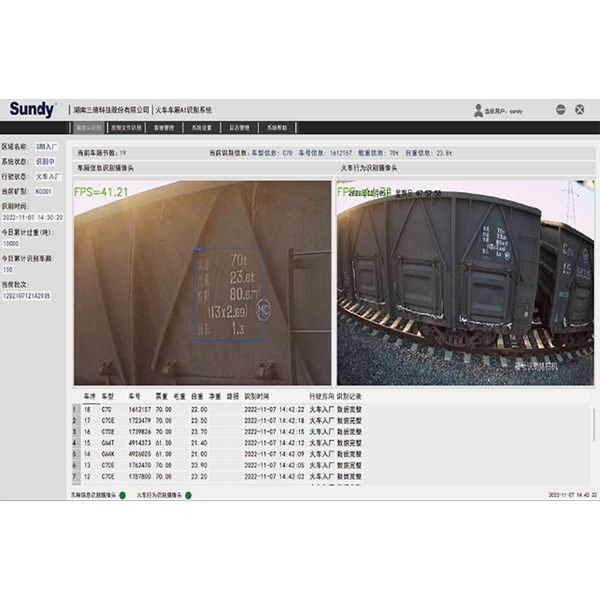Open the 系统帮助 tab
Screen dimensions: 600x600
pos(275,128)
